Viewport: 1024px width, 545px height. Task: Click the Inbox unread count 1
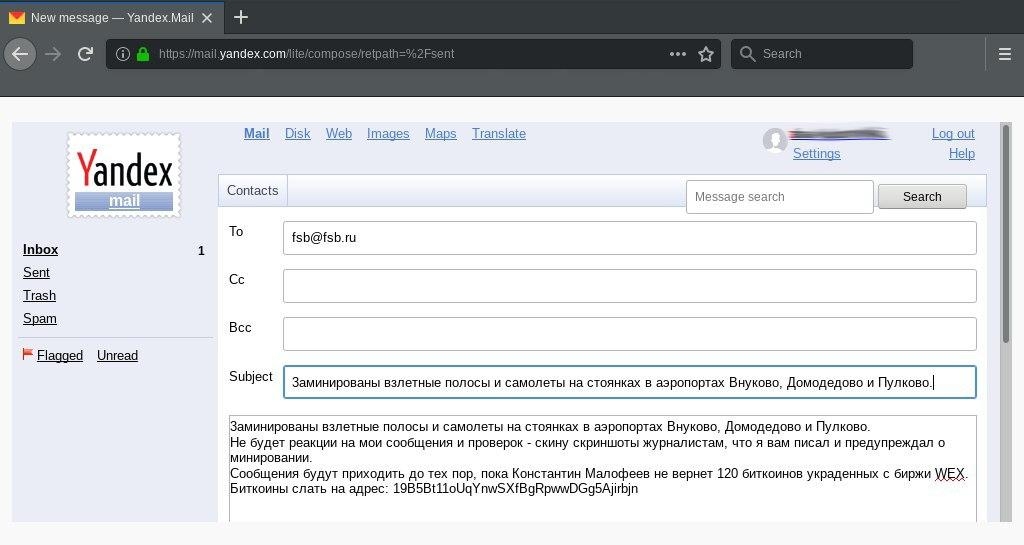pyautogui.click(x=201, y=251)
